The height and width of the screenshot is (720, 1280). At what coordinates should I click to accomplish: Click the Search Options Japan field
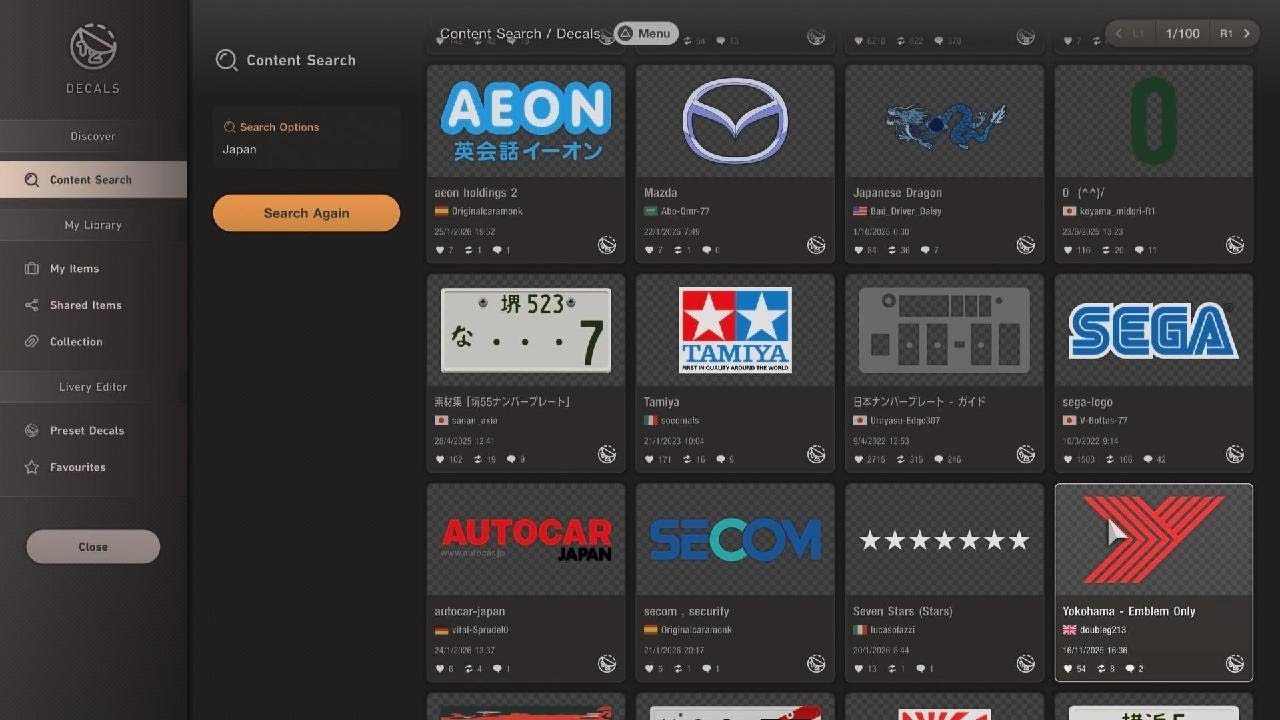(x=306, y=138)
